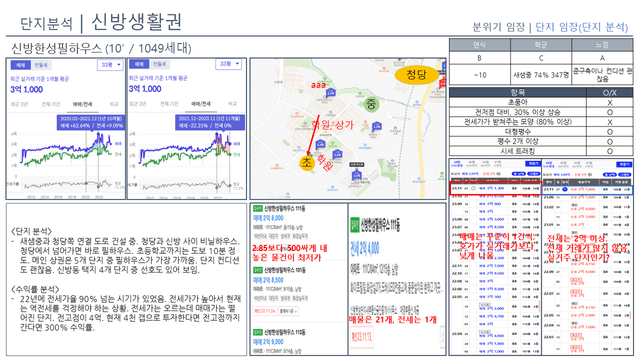The image size is (640, 360).
Task: Click the 대형평수 checklist row
Action: pos(541,131)
